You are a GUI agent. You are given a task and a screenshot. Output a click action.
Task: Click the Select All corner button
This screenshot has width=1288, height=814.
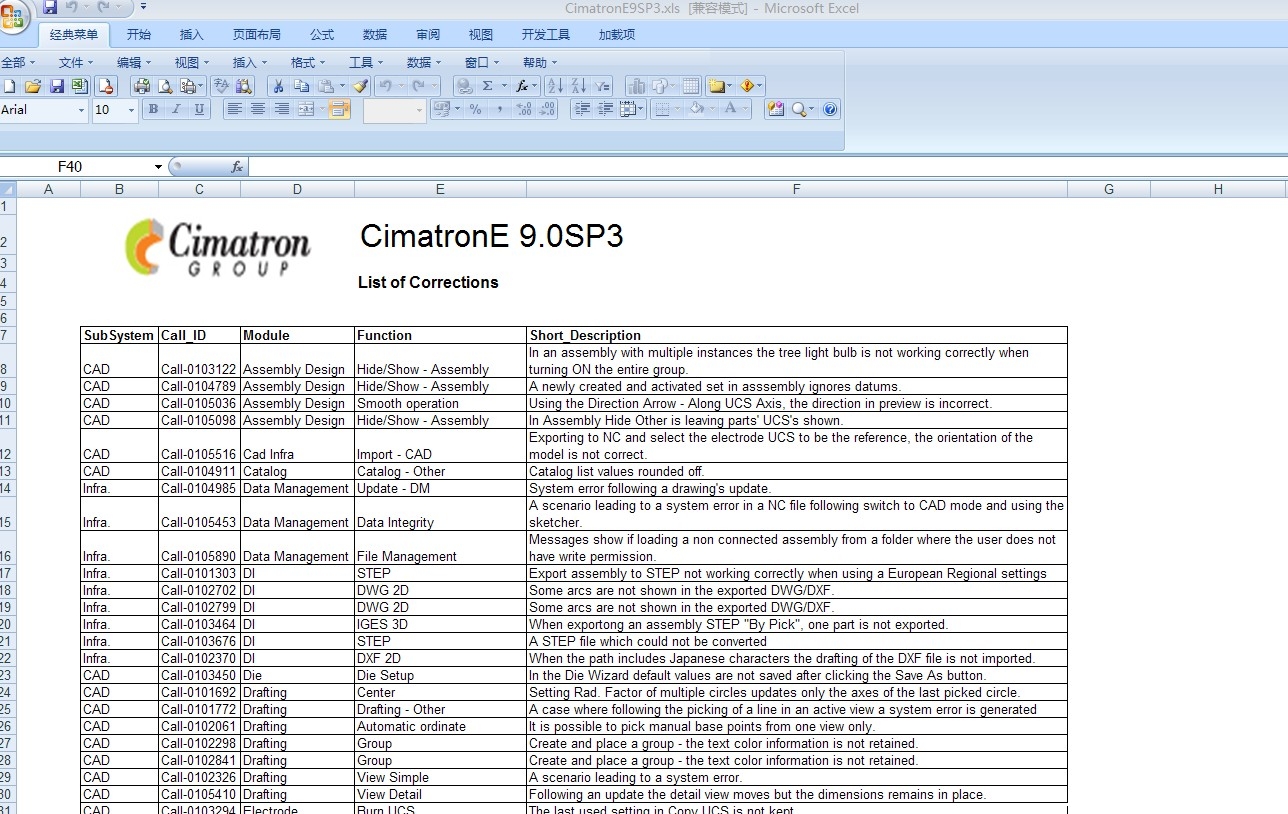[x=8, y=189]
